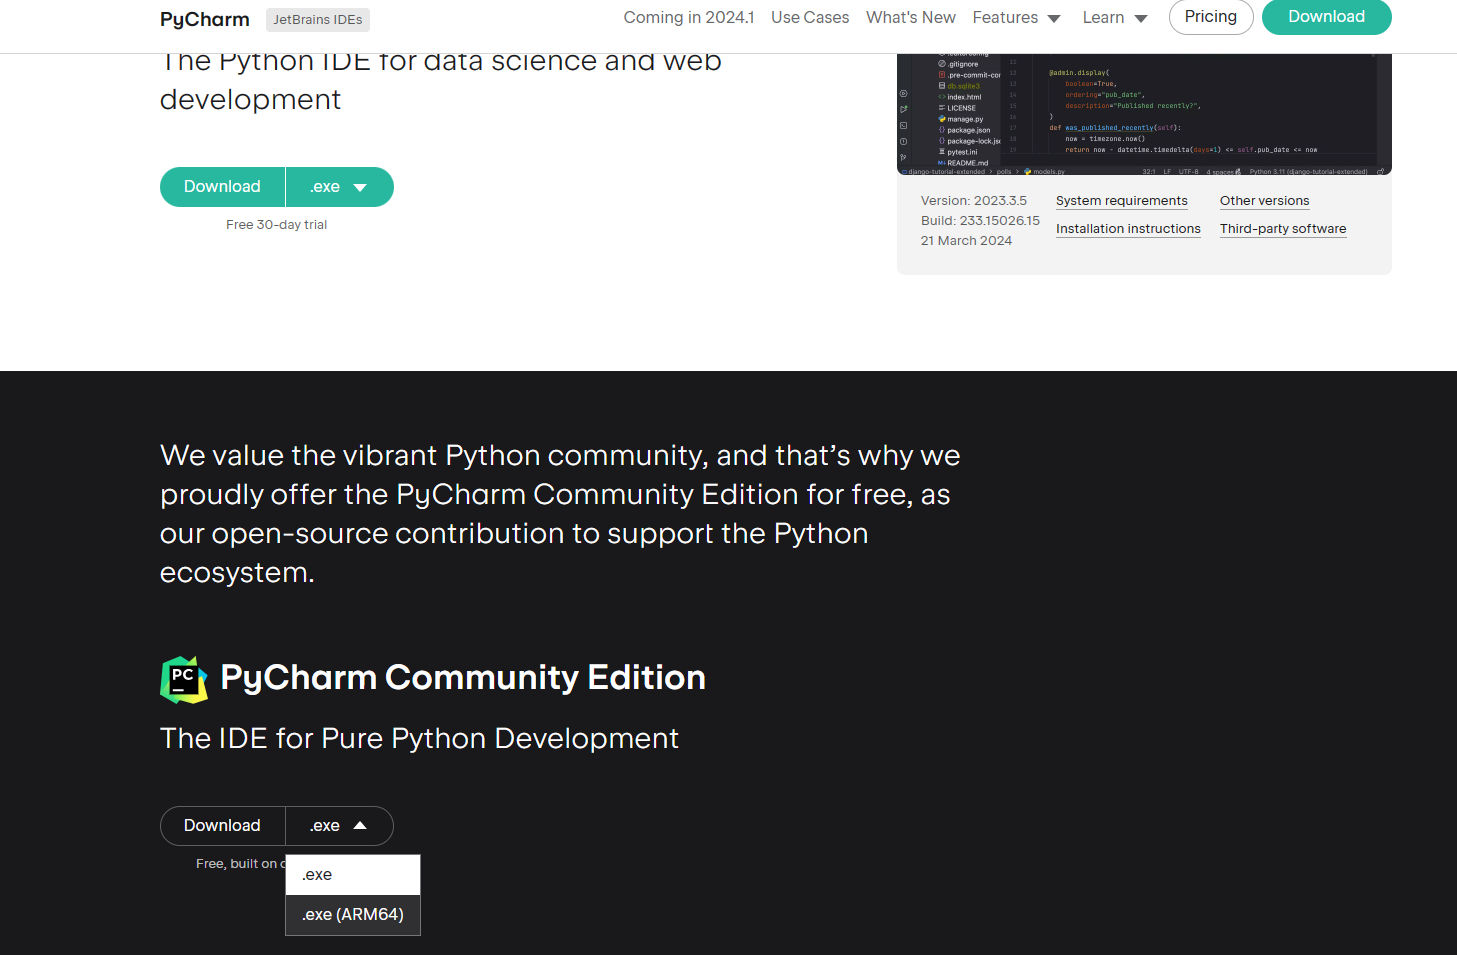Click The IDE for Pure Python Development text
Screen dimensions: 1457x955
pos(419,739)
